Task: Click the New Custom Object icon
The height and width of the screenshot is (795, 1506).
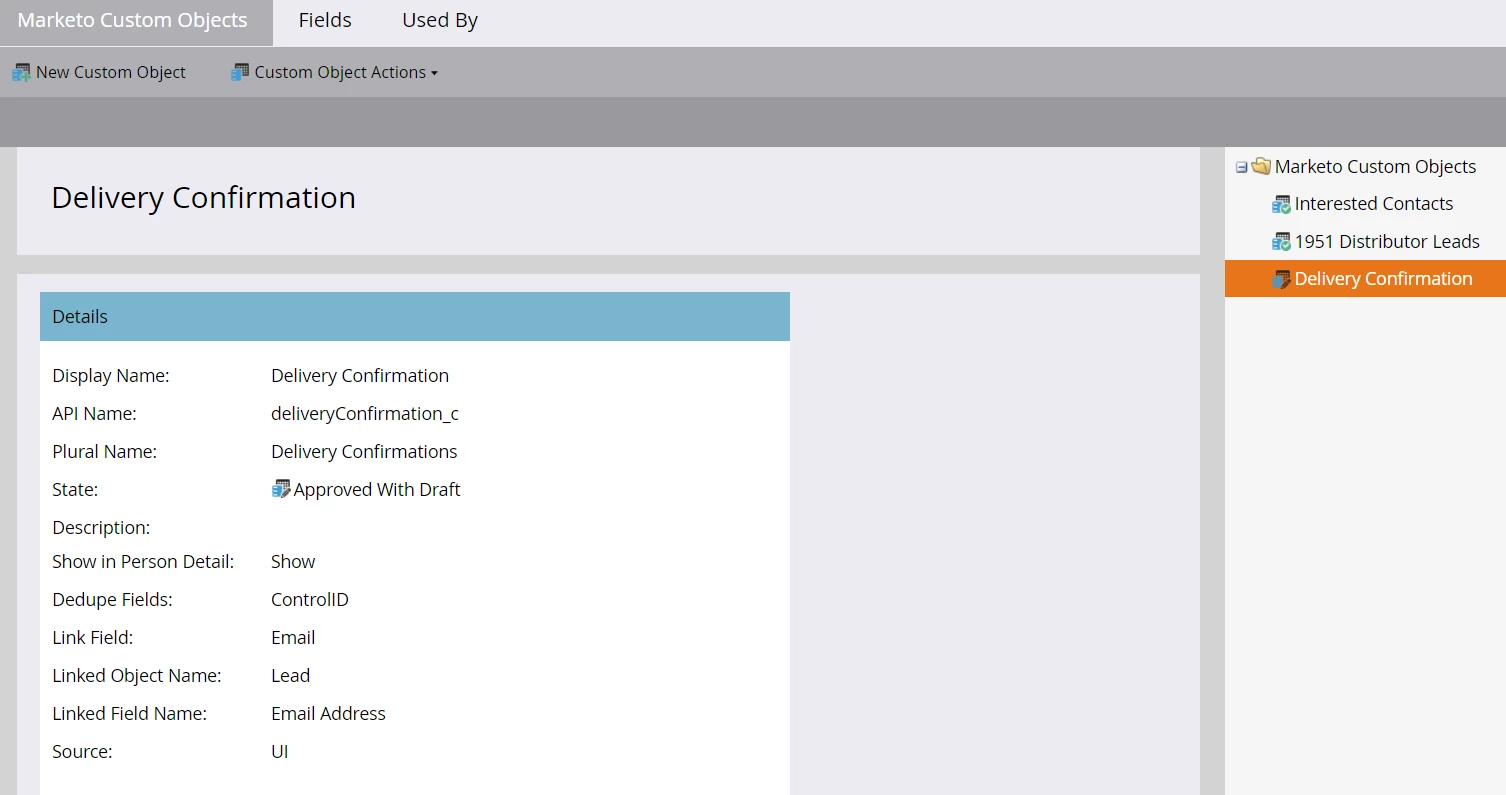Action: pyautogui.click(x=21, y=72)
